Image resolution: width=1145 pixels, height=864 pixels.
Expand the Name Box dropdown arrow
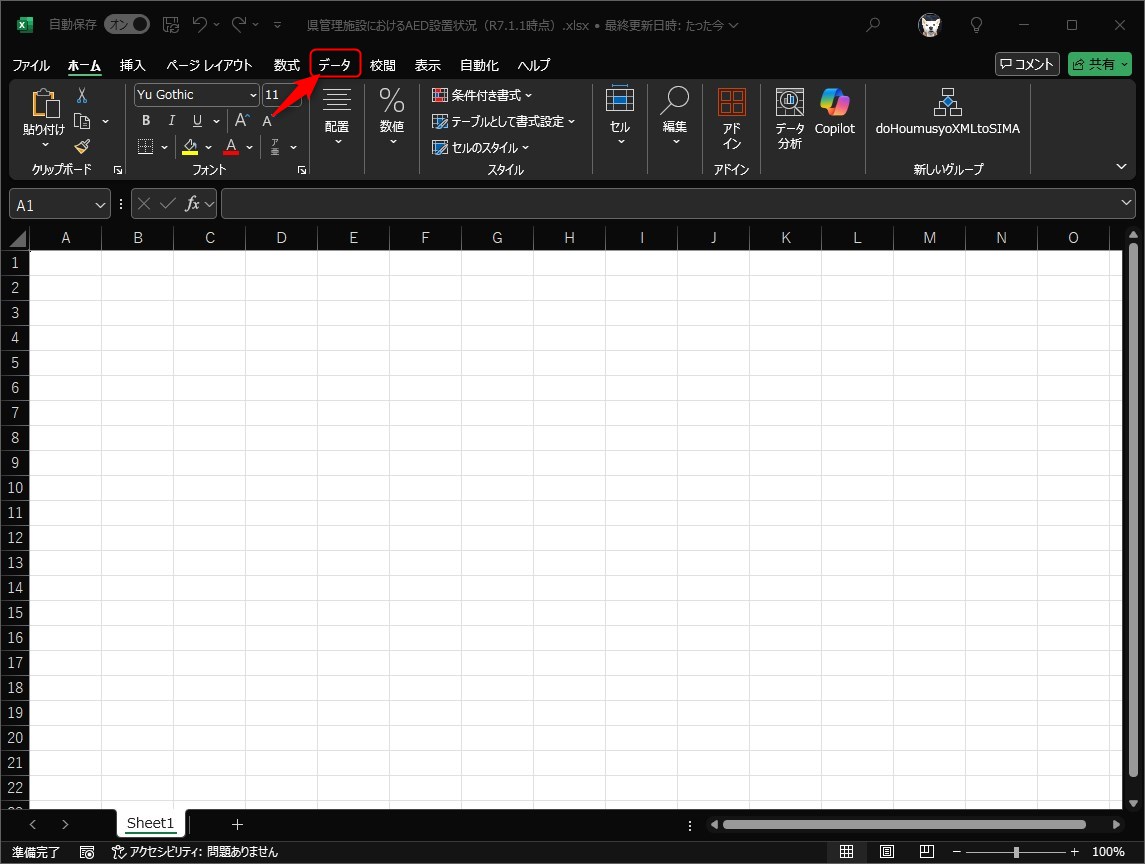[100, 204]
